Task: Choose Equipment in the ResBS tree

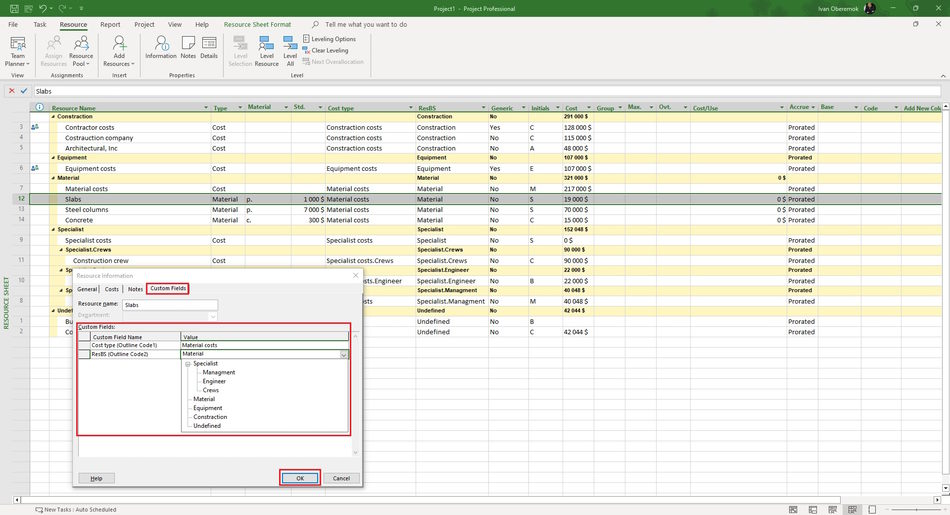Action: pos(208,408)
